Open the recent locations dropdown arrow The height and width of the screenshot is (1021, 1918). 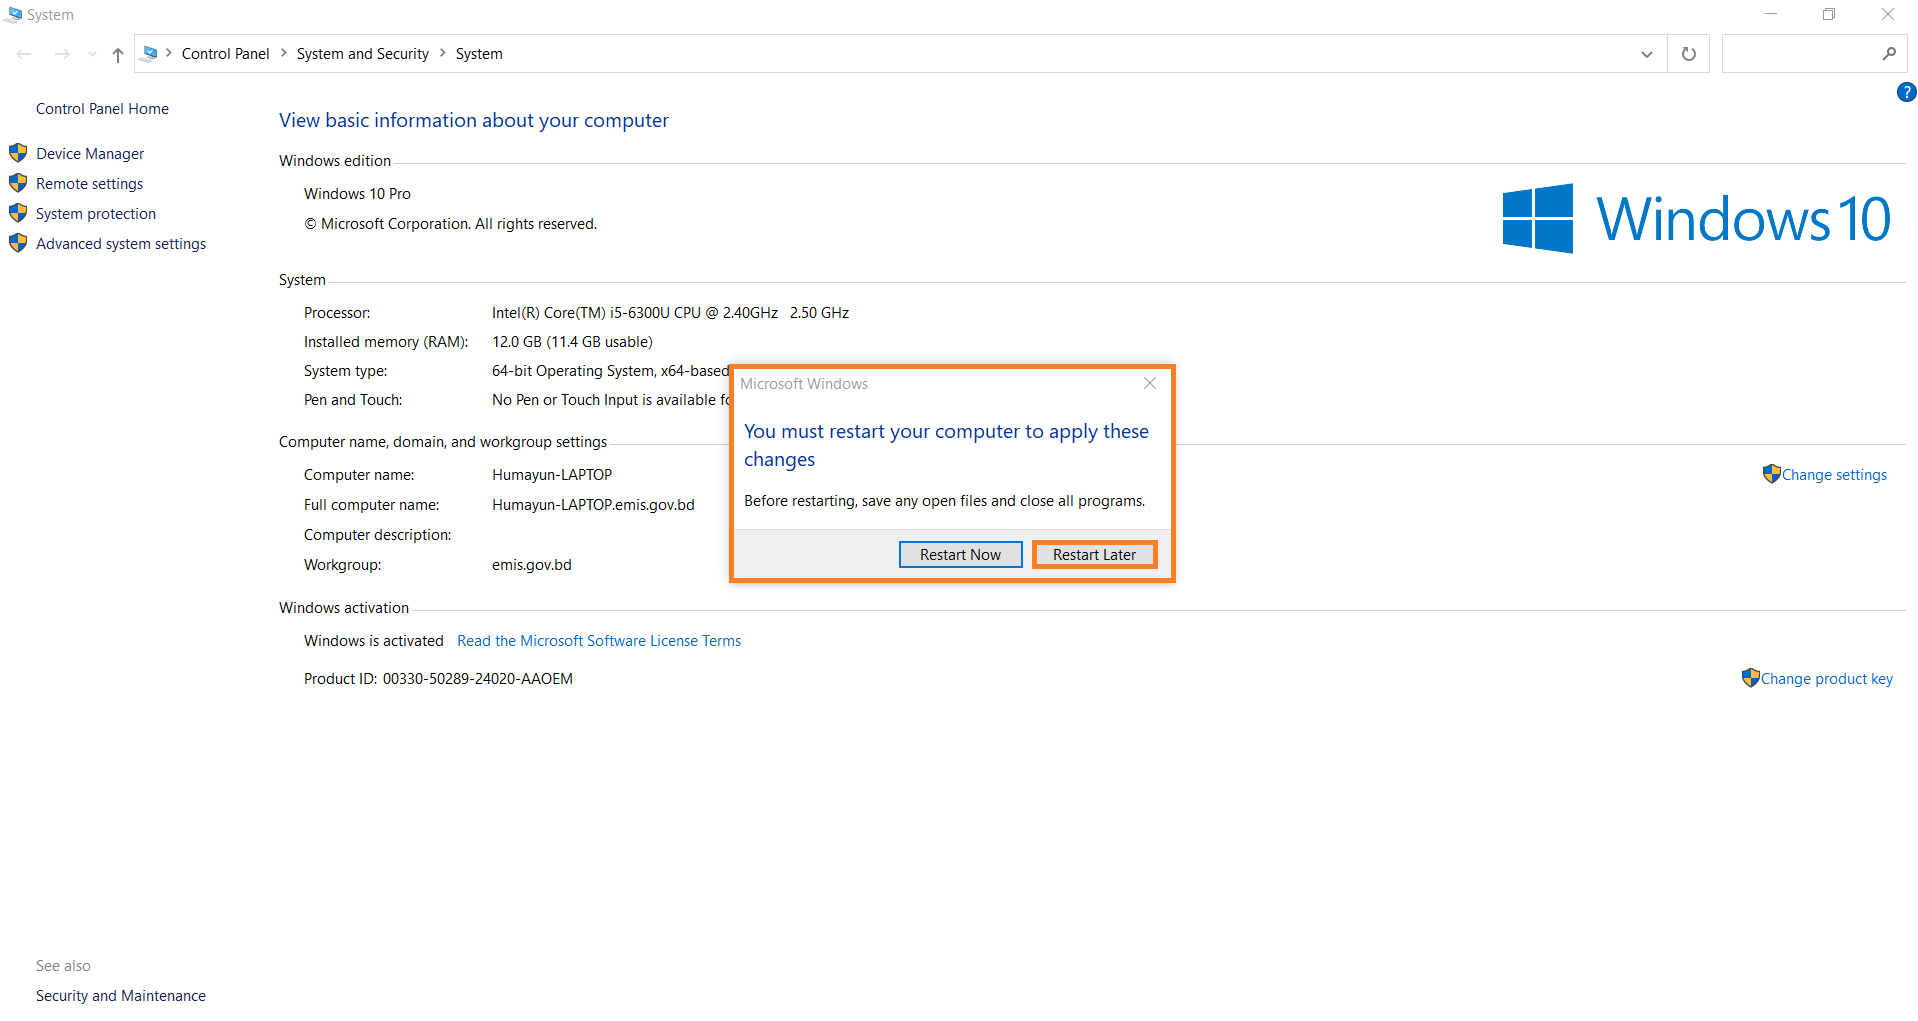92,54
